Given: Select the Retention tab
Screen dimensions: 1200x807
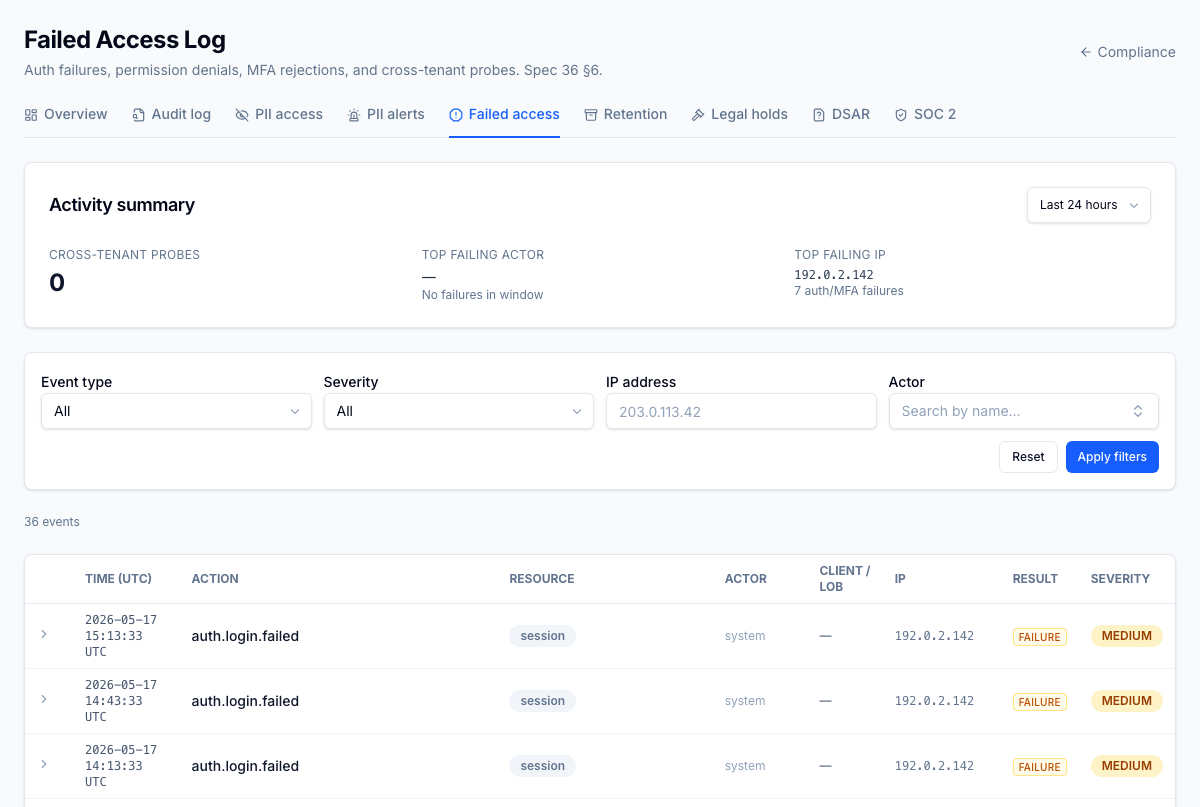Looking at the screenshot, I should (626, 115).
